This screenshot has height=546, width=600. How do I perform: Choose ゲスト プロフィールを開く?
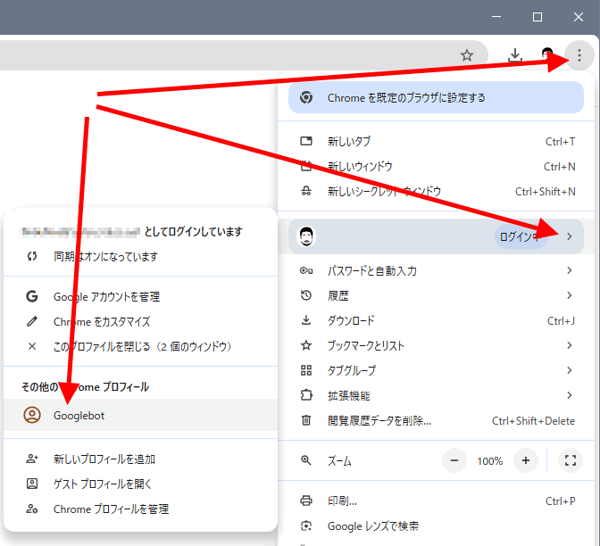pyautogui.click(x=141, y=484)
